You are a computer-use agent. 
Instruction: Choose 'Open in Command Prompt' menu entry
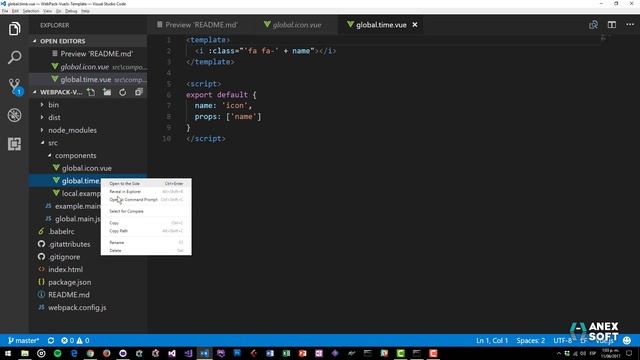[x=146, y=200]
